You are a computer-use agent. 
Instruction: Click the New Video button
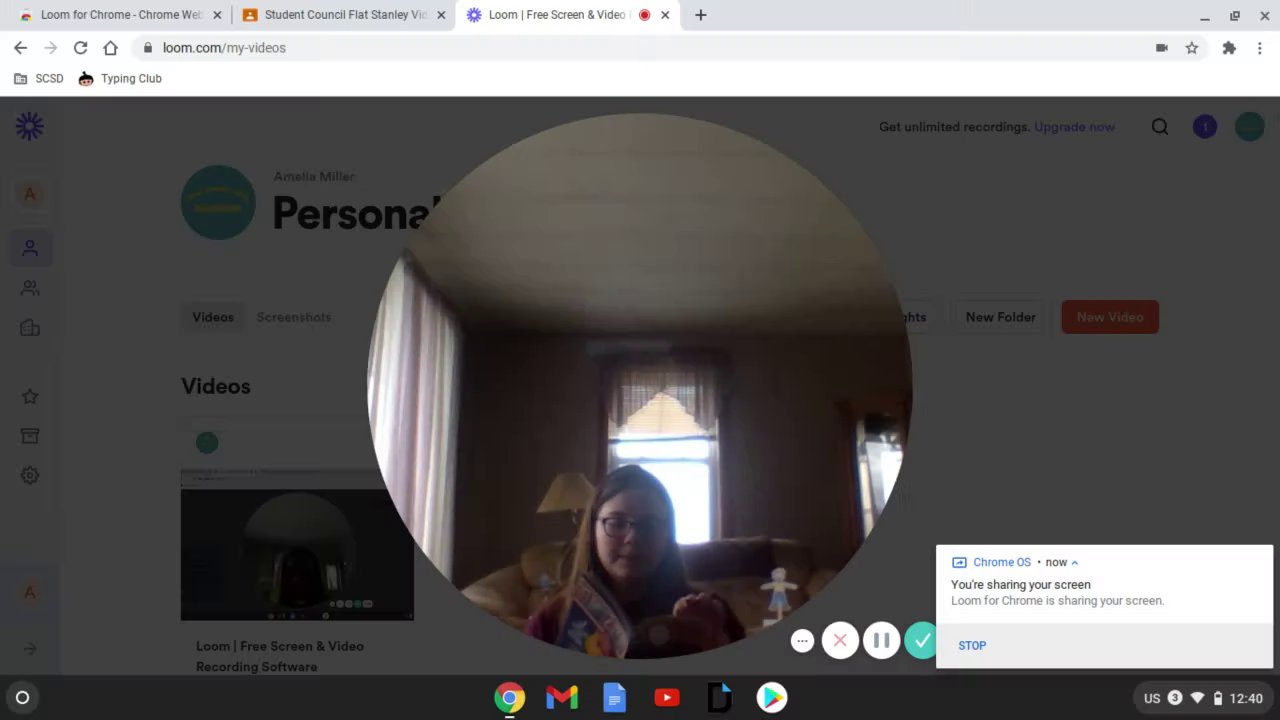1110,317
